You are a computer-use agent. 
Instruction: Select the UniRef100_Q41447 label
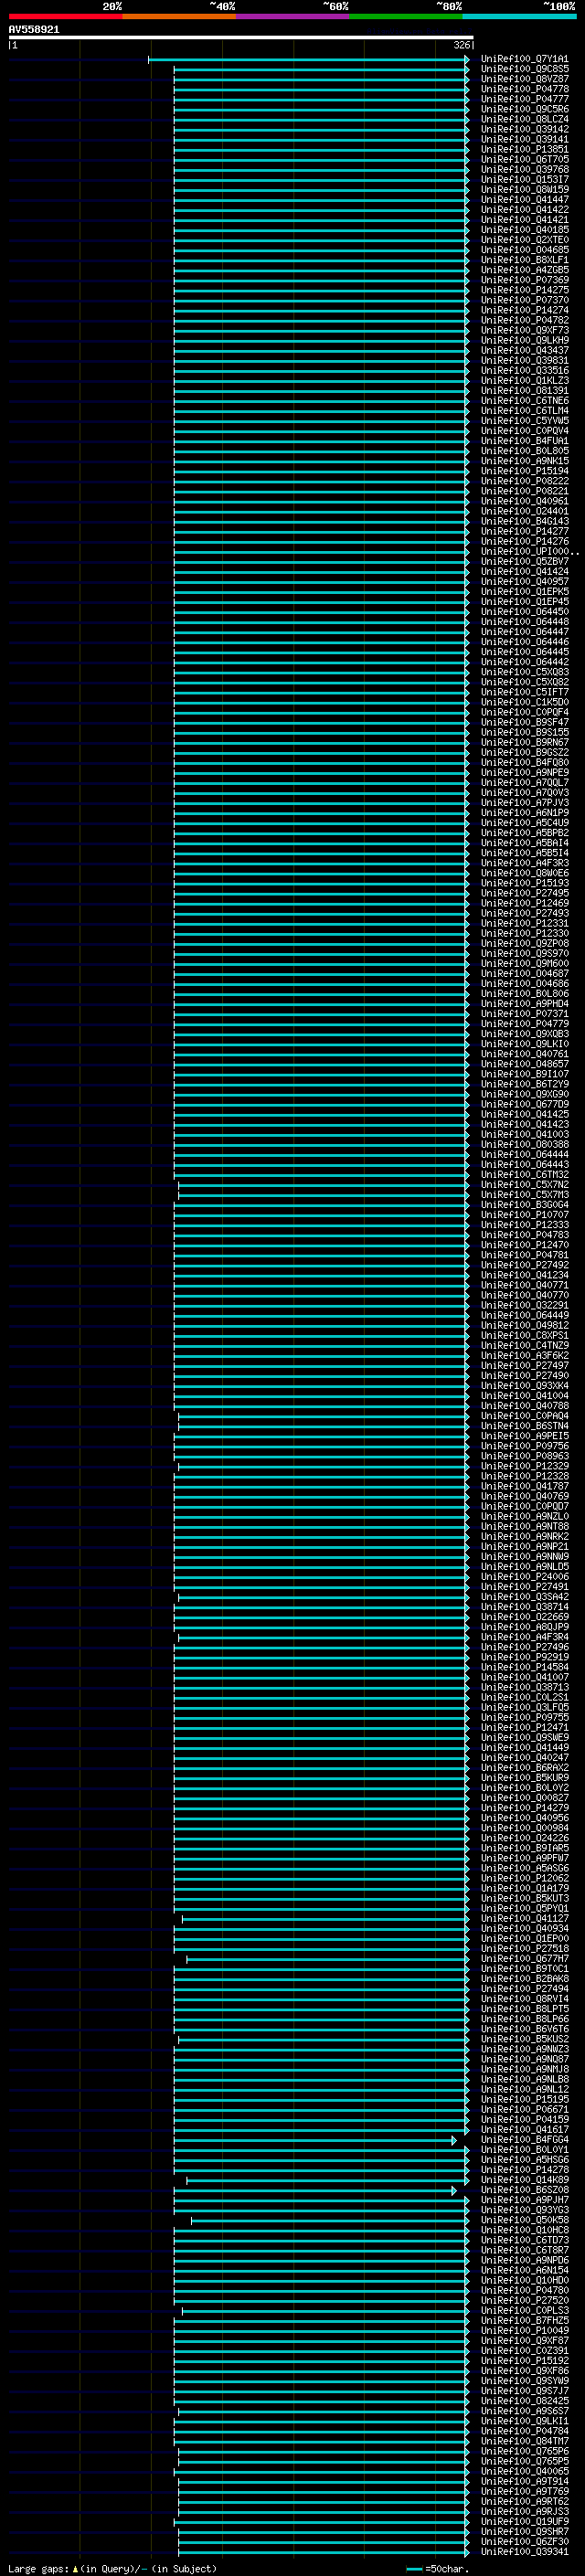(x=524, y=200)
